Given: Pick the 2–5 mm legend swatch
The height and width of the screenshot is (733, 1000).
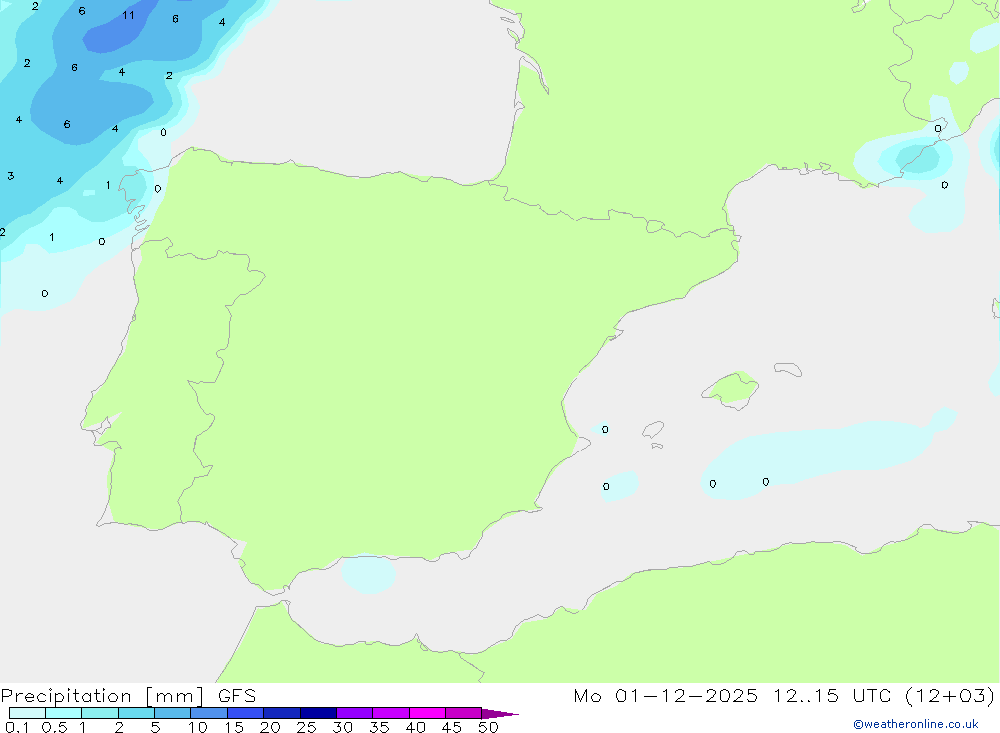Looking at the screenshot, I should 136,713.
